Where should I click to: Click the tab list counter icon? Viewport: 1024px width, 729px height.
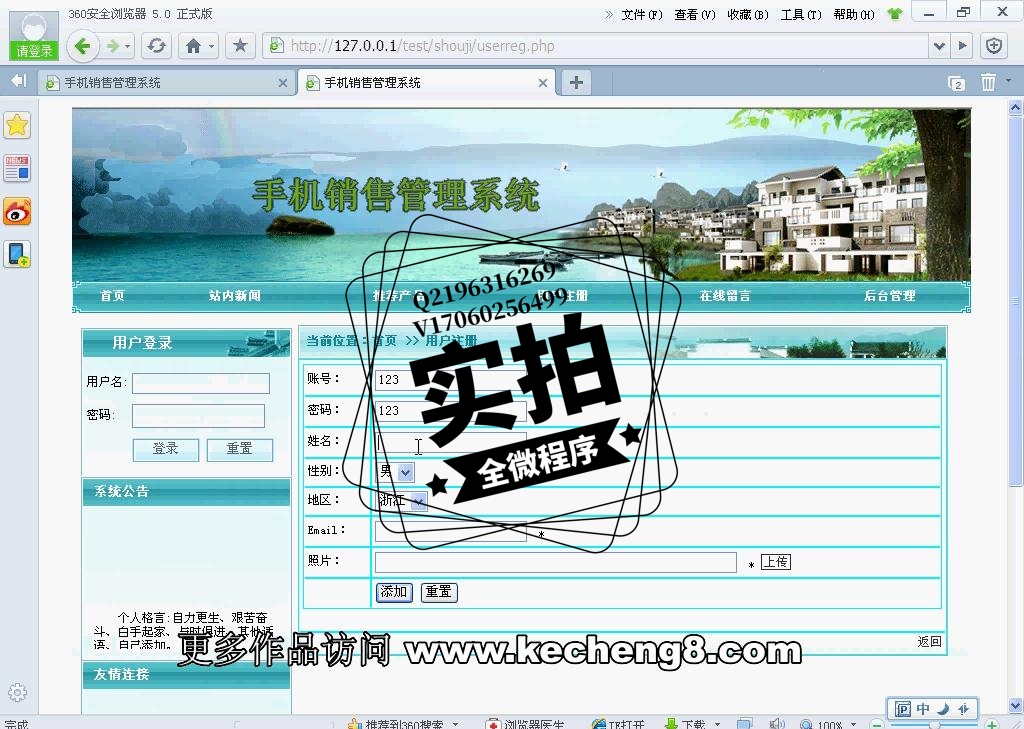[956, 83]
